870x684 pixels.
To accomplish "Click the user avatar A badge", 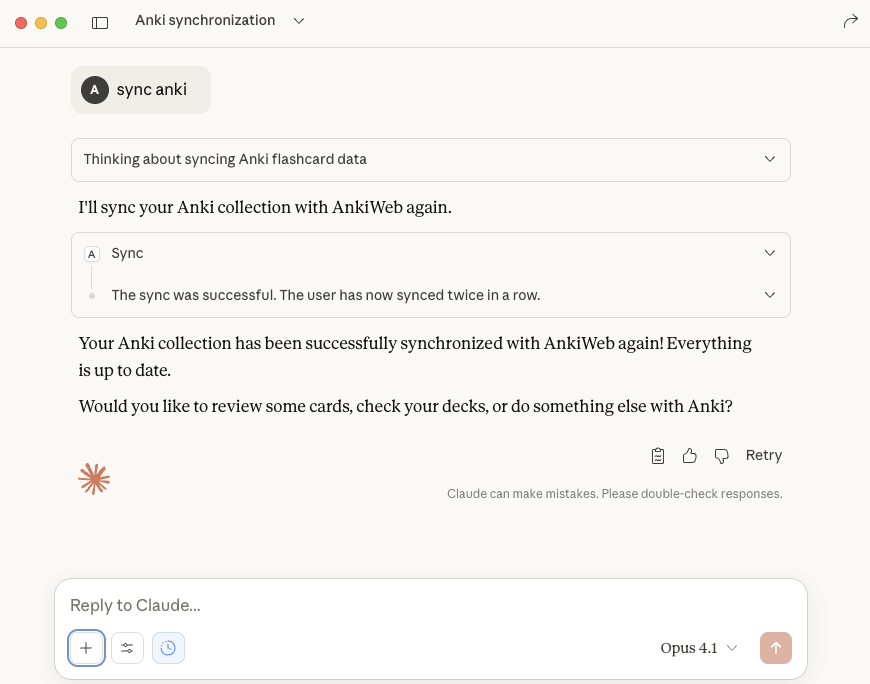I will (95, 90).
